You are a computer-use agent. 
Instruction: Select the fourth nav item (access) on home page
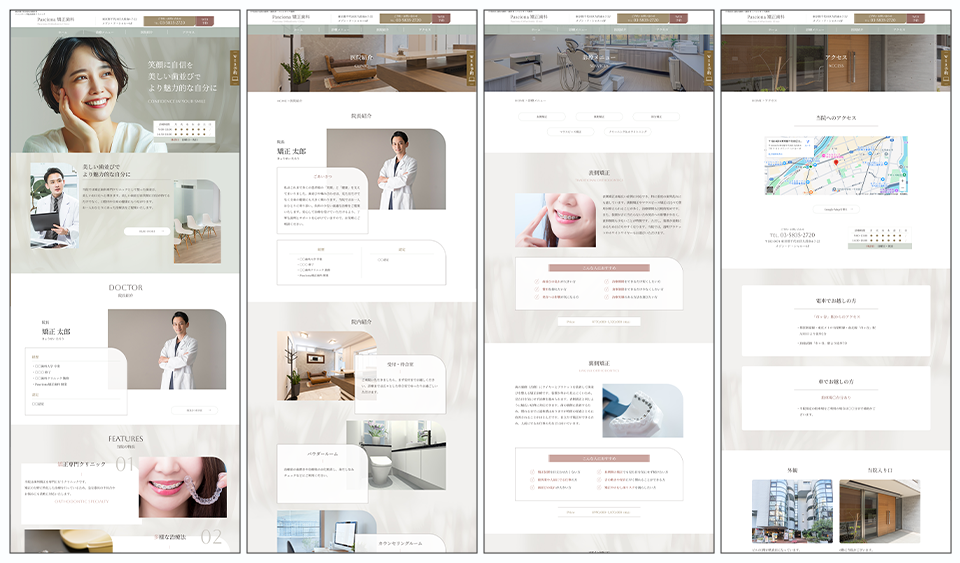189,32
